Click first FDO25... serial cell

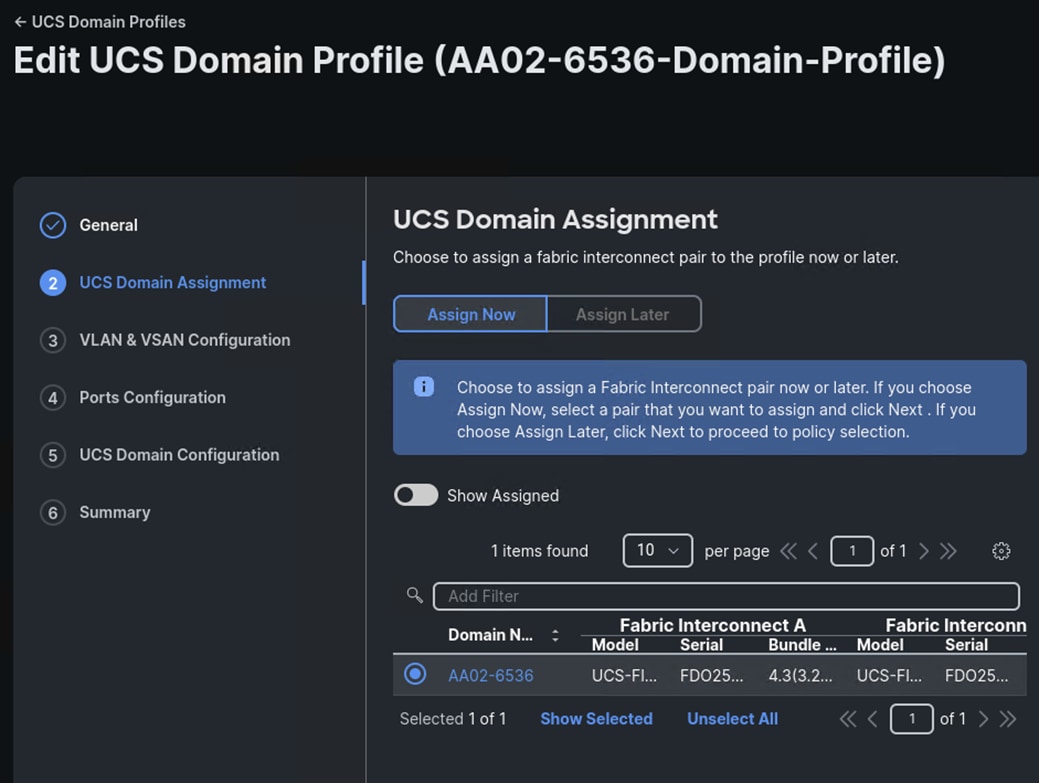click(711, 676)
